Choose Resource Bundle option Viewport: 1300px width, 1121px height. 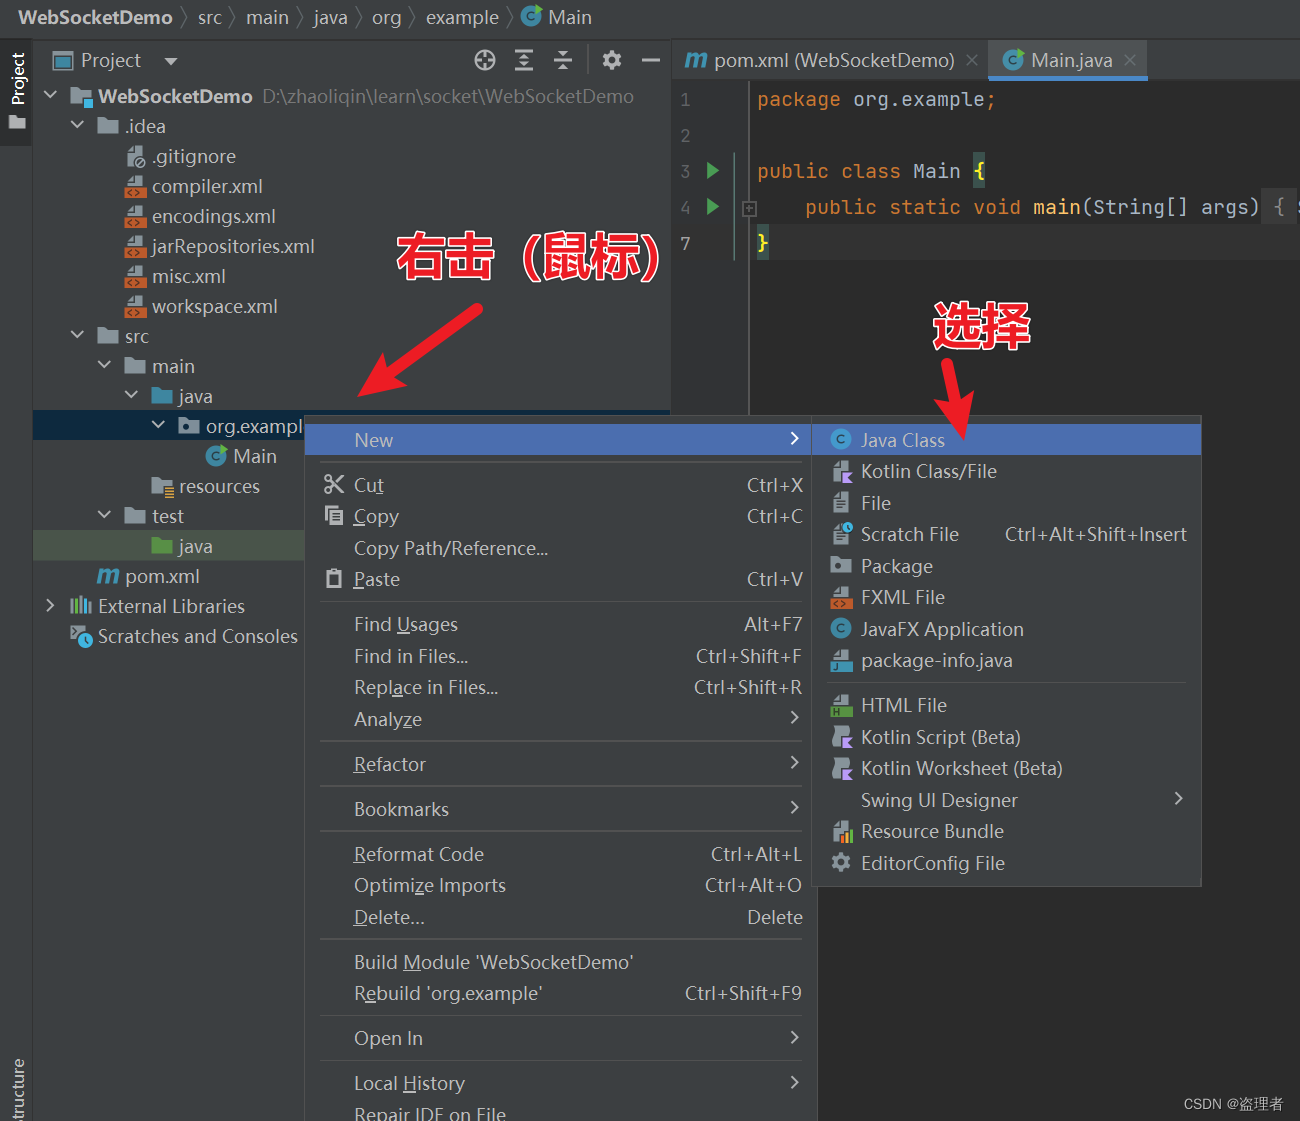pyautogui.click(x=1006, y=832)
